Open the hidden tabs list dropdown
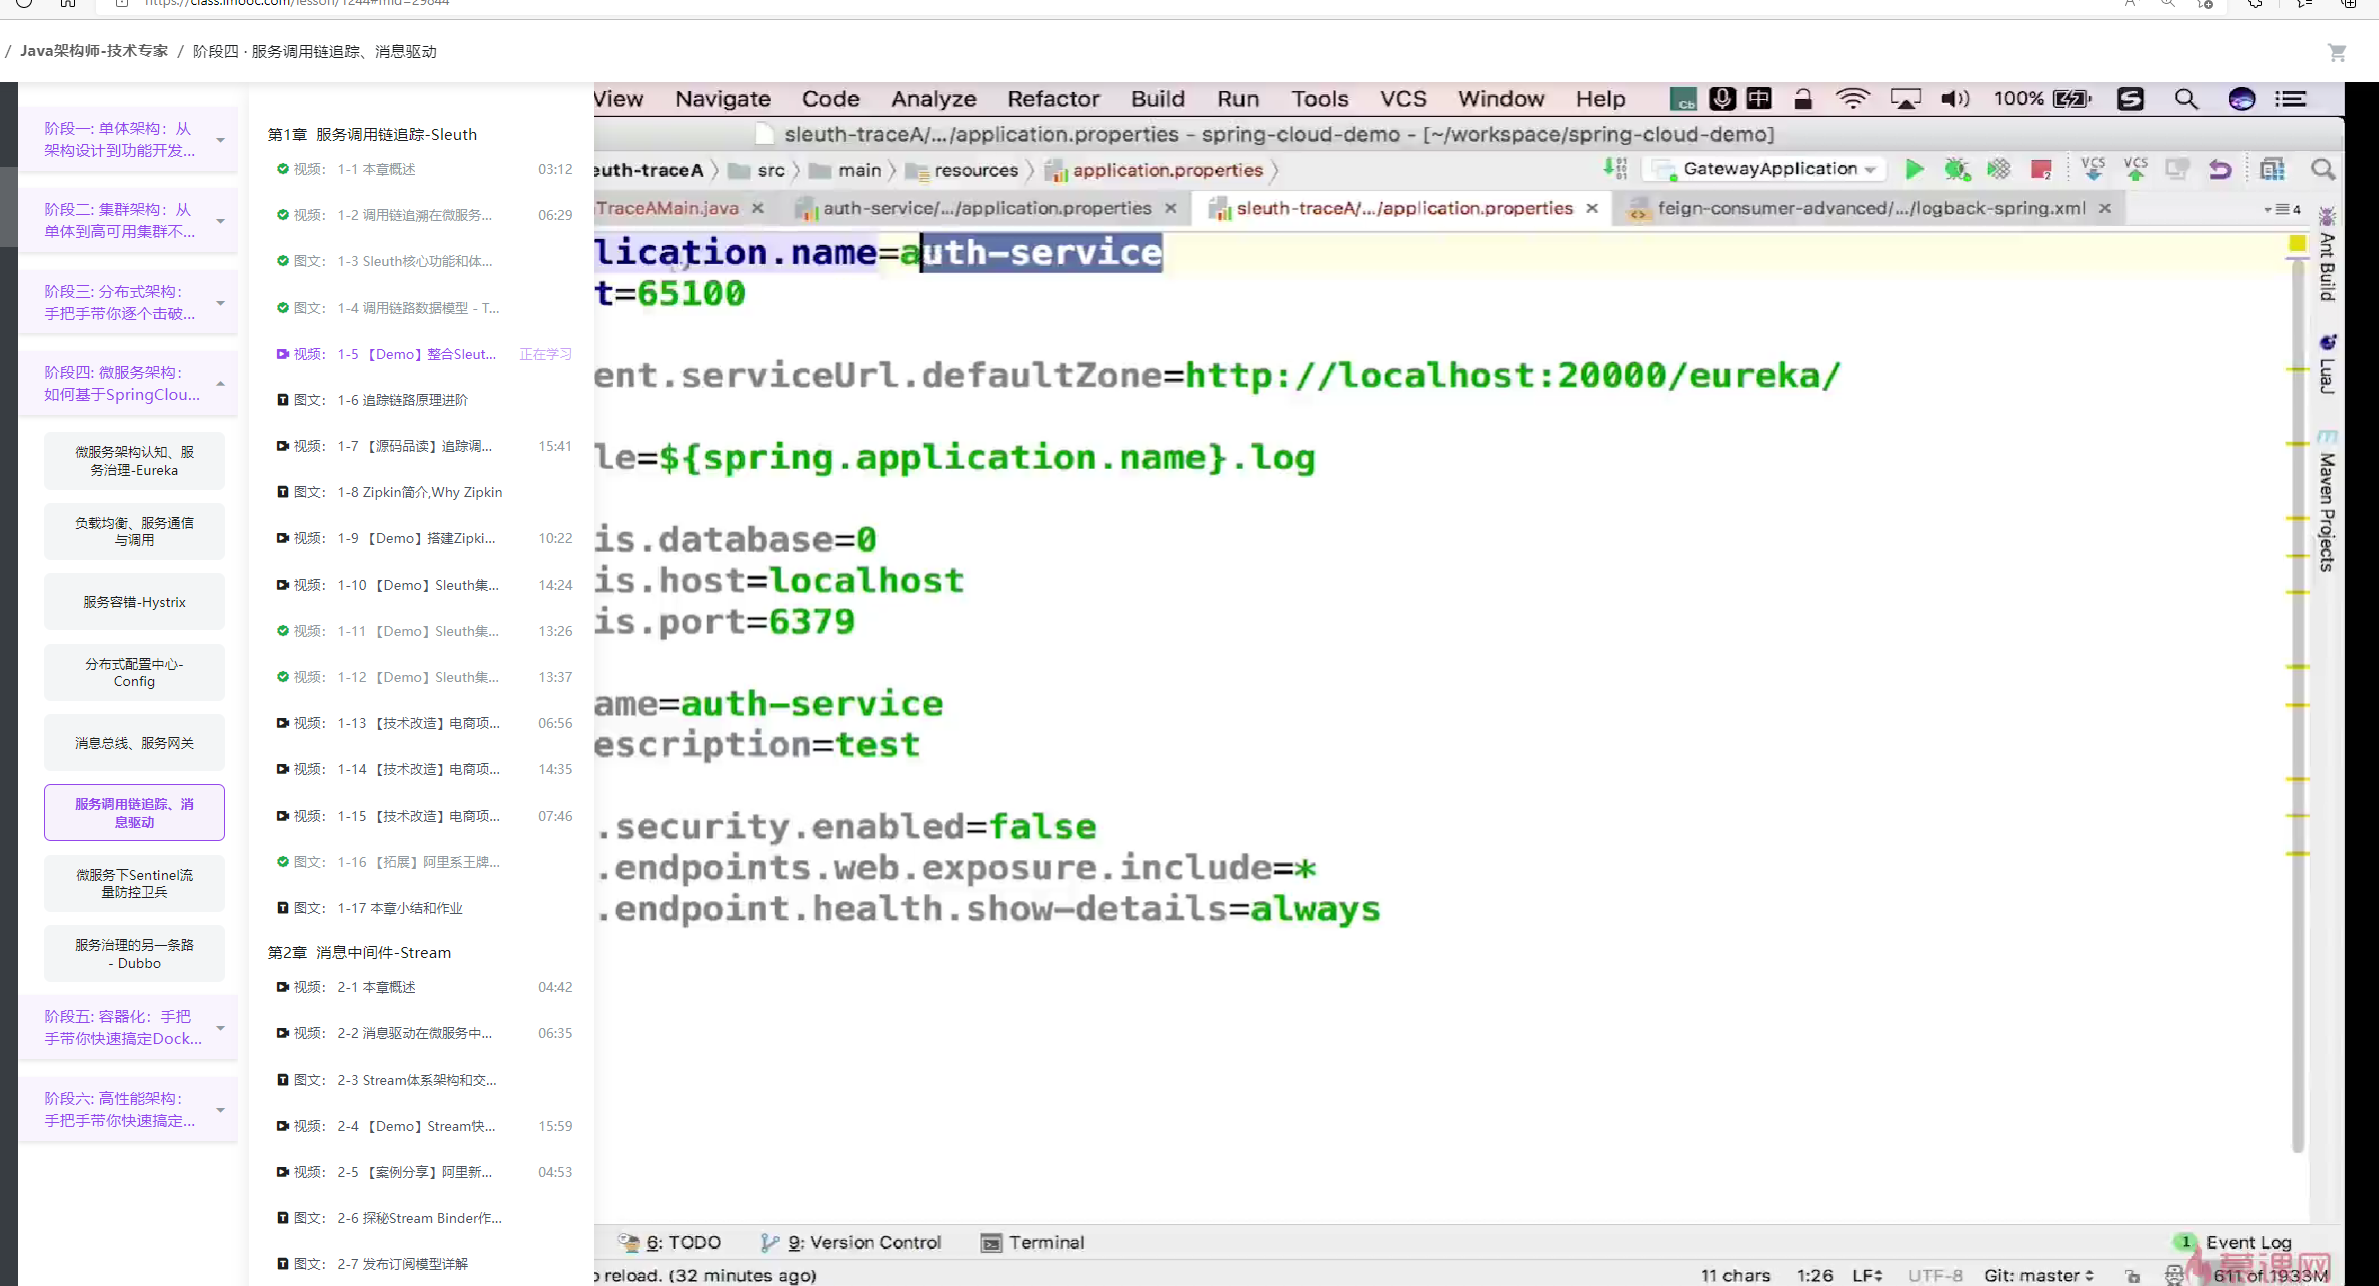The height and width of the screenshot is (1286, 2379). pyautogui.click(x=2281, y=209)
